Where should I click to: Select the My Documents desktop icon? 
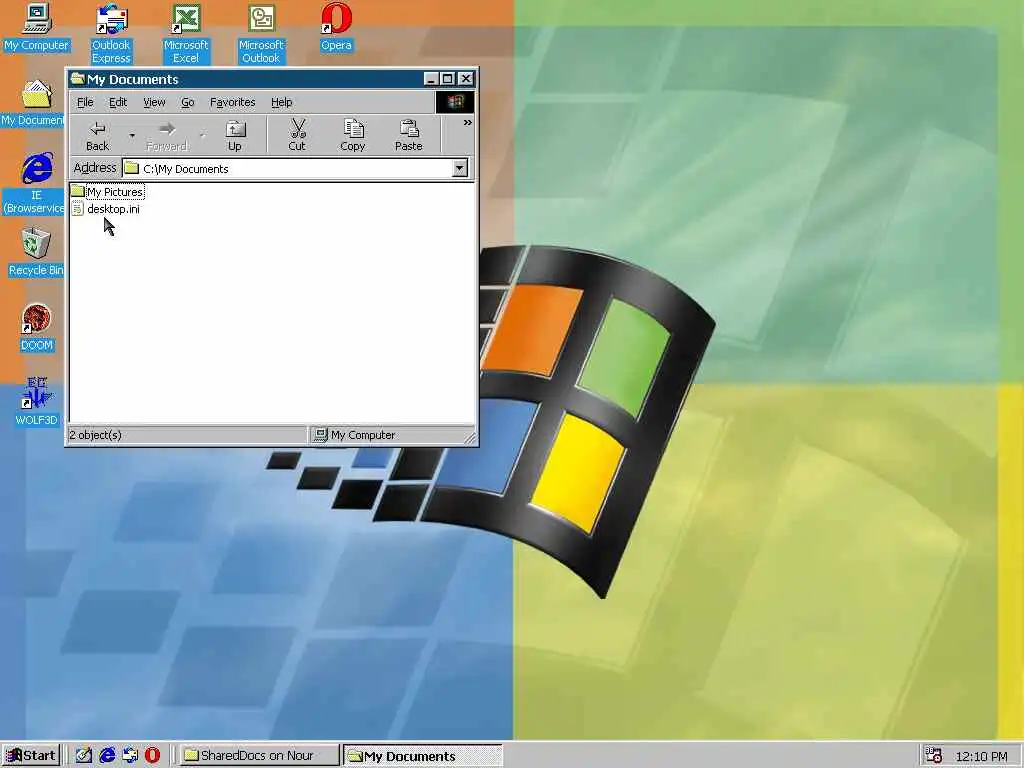[x=33, y=103]
